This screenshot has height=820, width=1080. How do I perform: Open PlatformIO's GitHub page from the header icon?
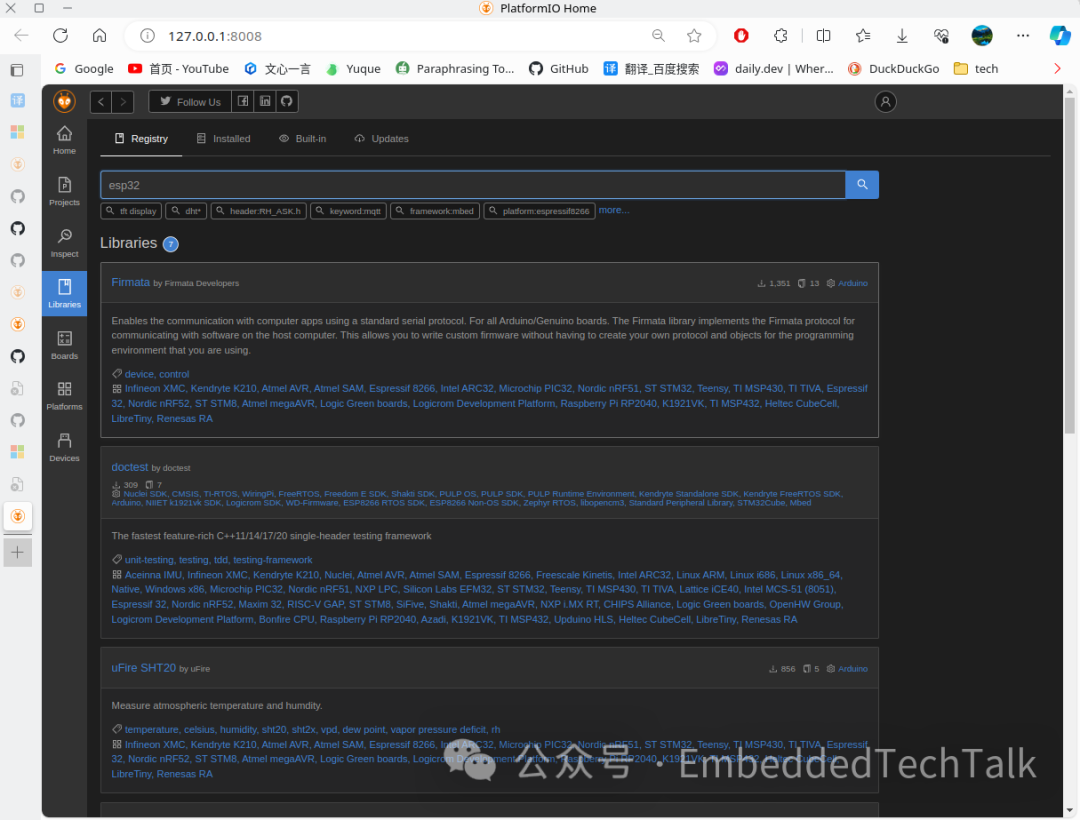point(287,101)
